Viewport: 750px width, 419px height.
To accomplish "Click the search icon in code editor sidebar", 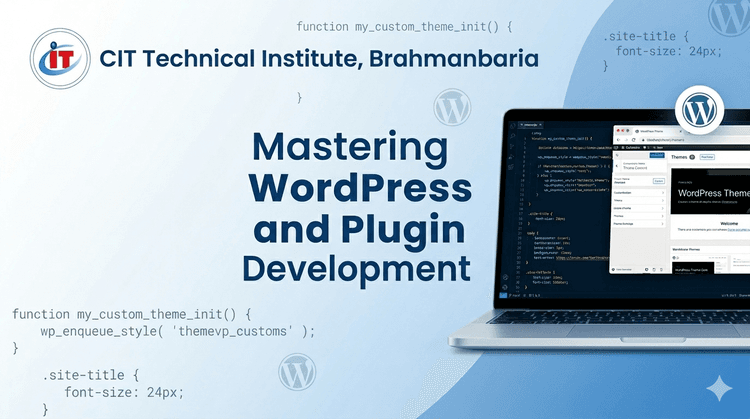I will [x=512, y=136].
